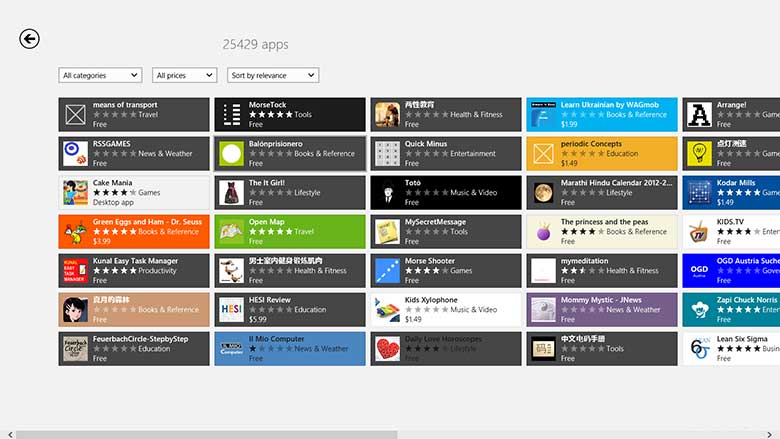This screenshot has width=780, height=439.
Task: Open the MySecretMessage app tile
Action: point(446,231)
